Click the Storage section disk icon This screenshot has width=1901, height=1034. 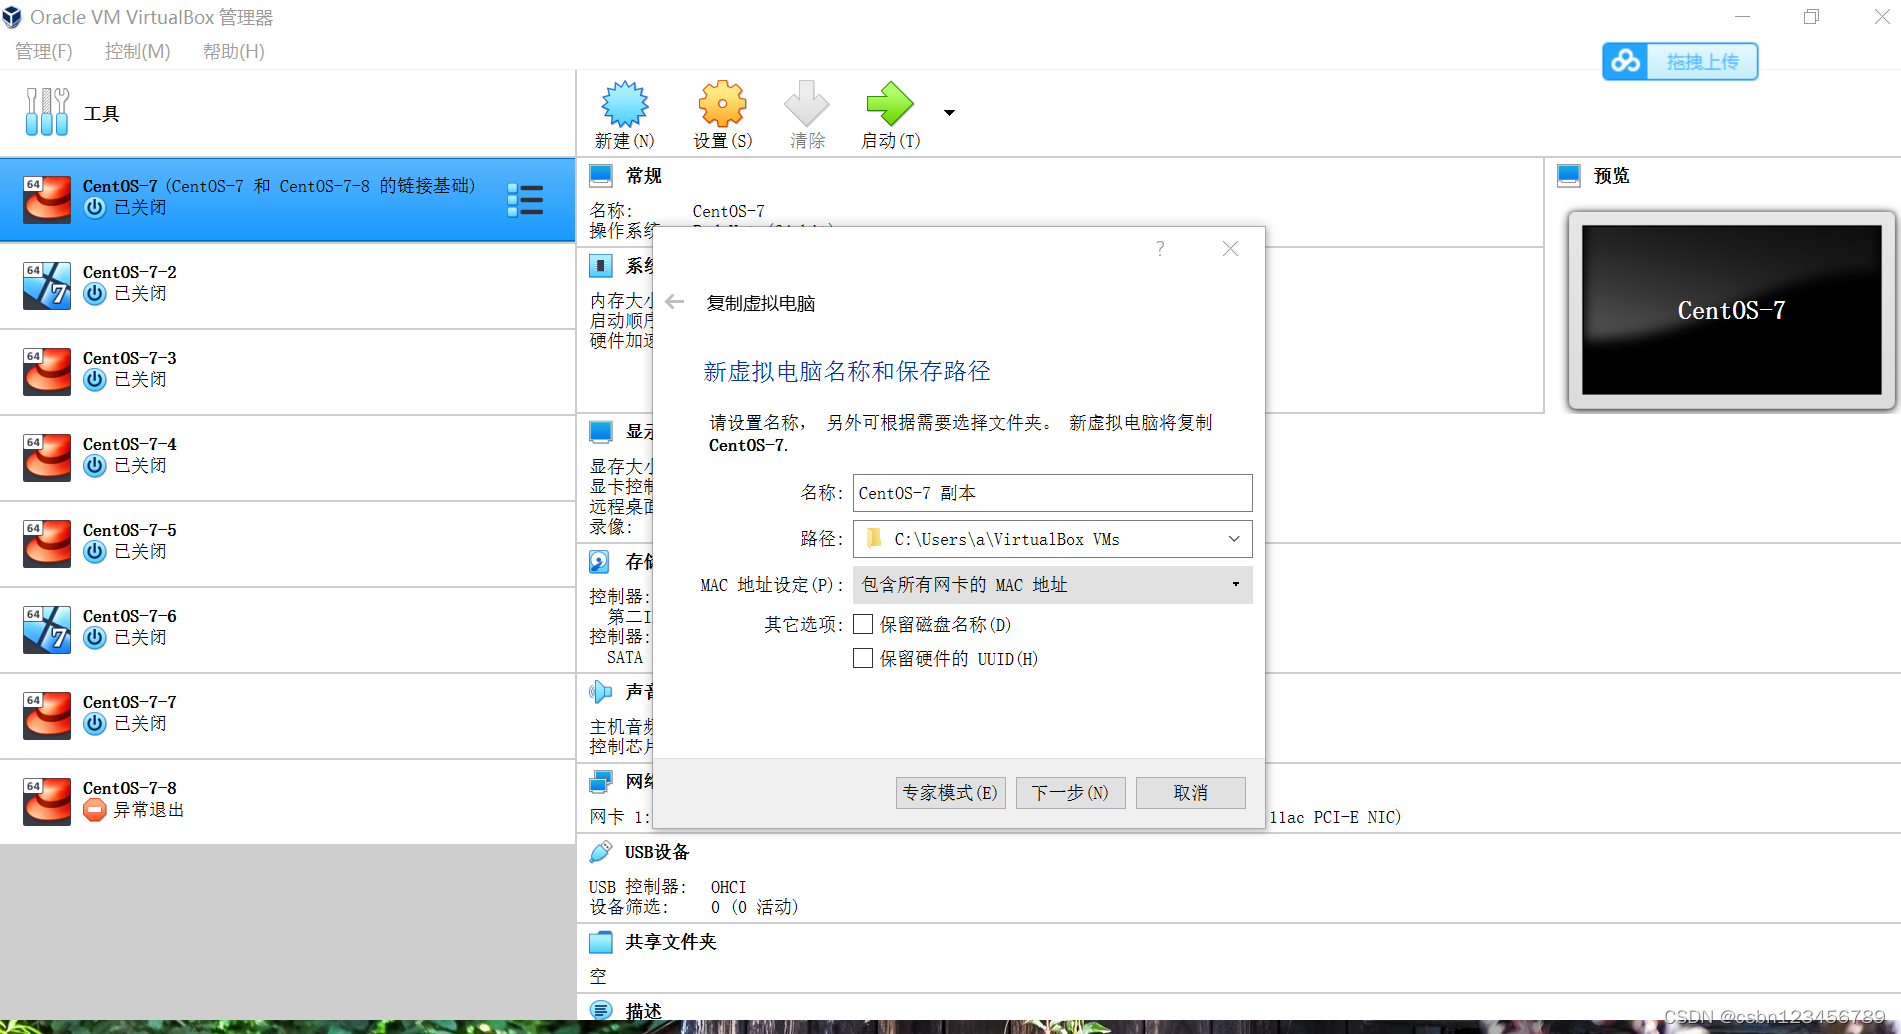[600, 562]
